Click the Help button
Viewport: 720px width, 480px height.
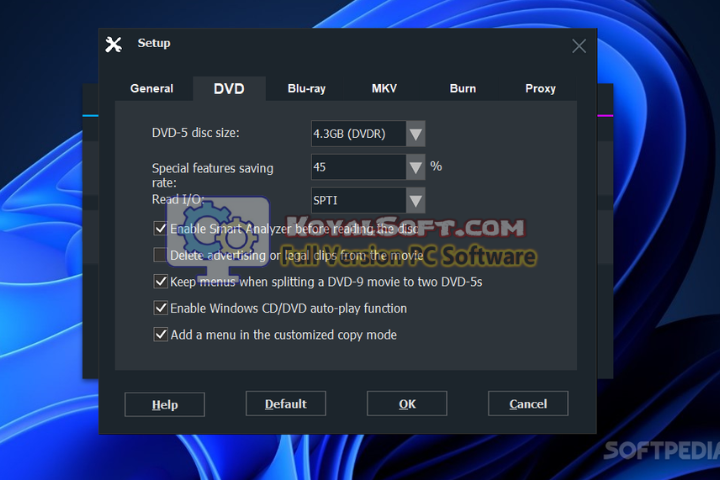point(164,404)
